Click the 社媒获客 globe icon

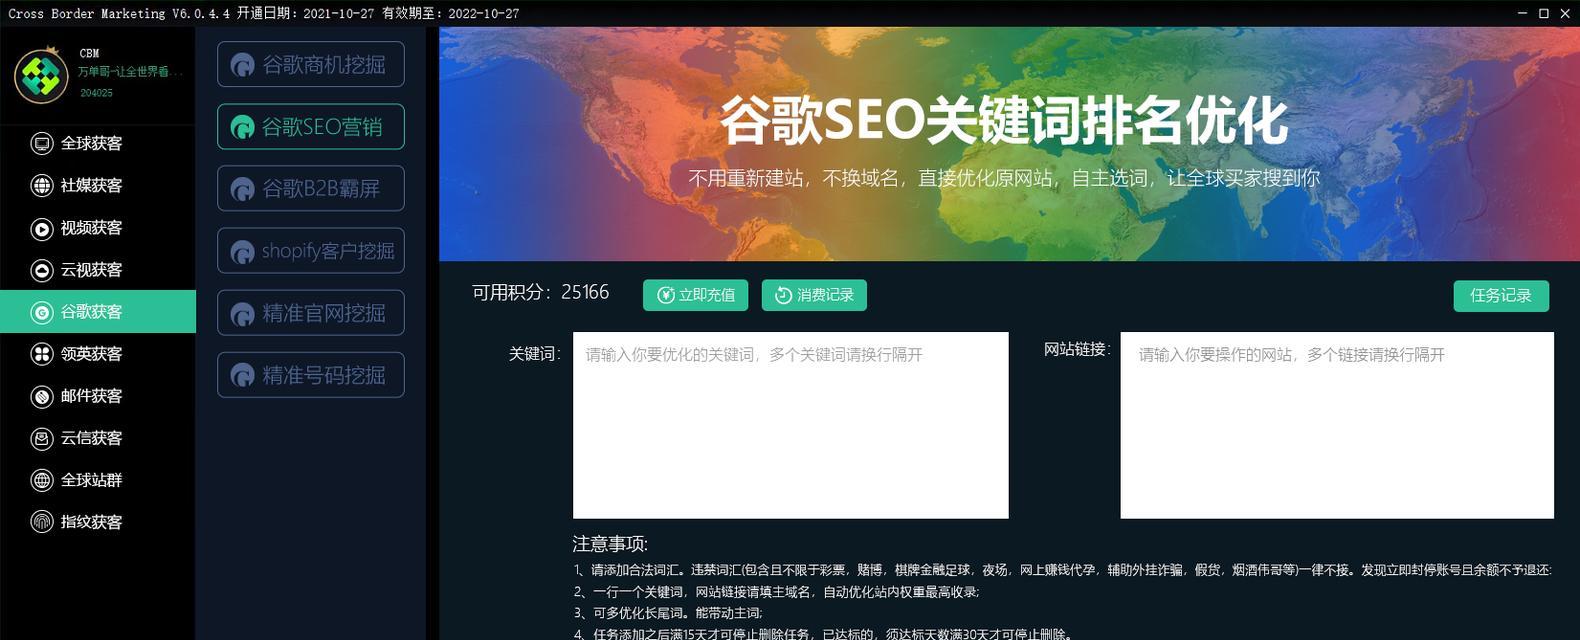41,185
